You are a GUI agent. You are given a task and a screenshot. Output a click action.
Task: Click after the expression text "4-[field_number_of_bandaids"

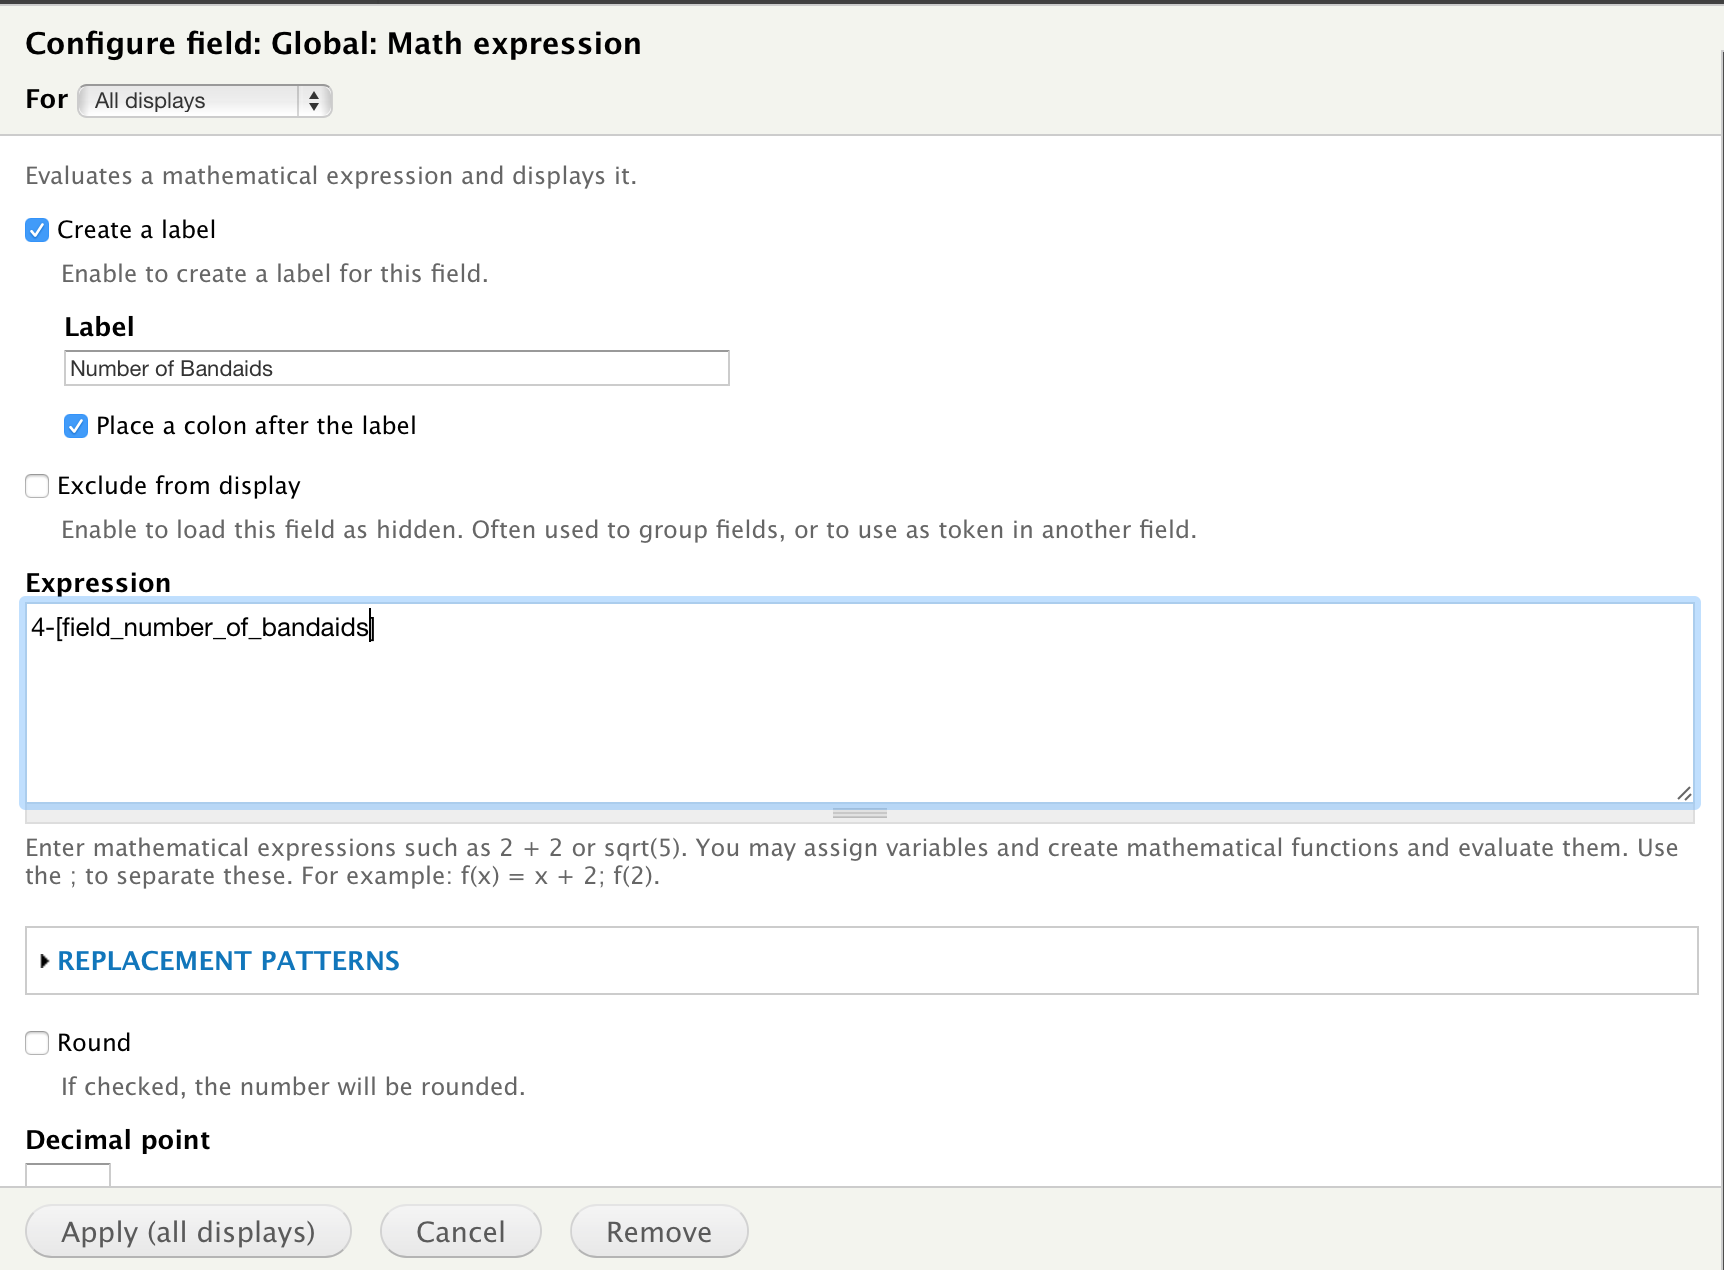tap(372, 627)
